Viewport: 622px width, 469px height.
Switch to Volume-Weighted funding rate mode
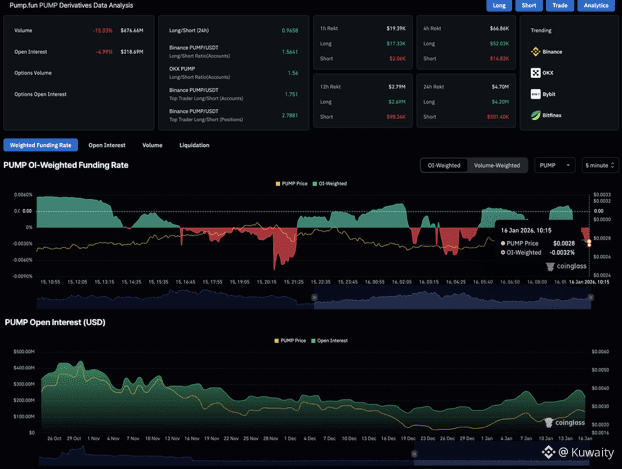tap(497, 165)
